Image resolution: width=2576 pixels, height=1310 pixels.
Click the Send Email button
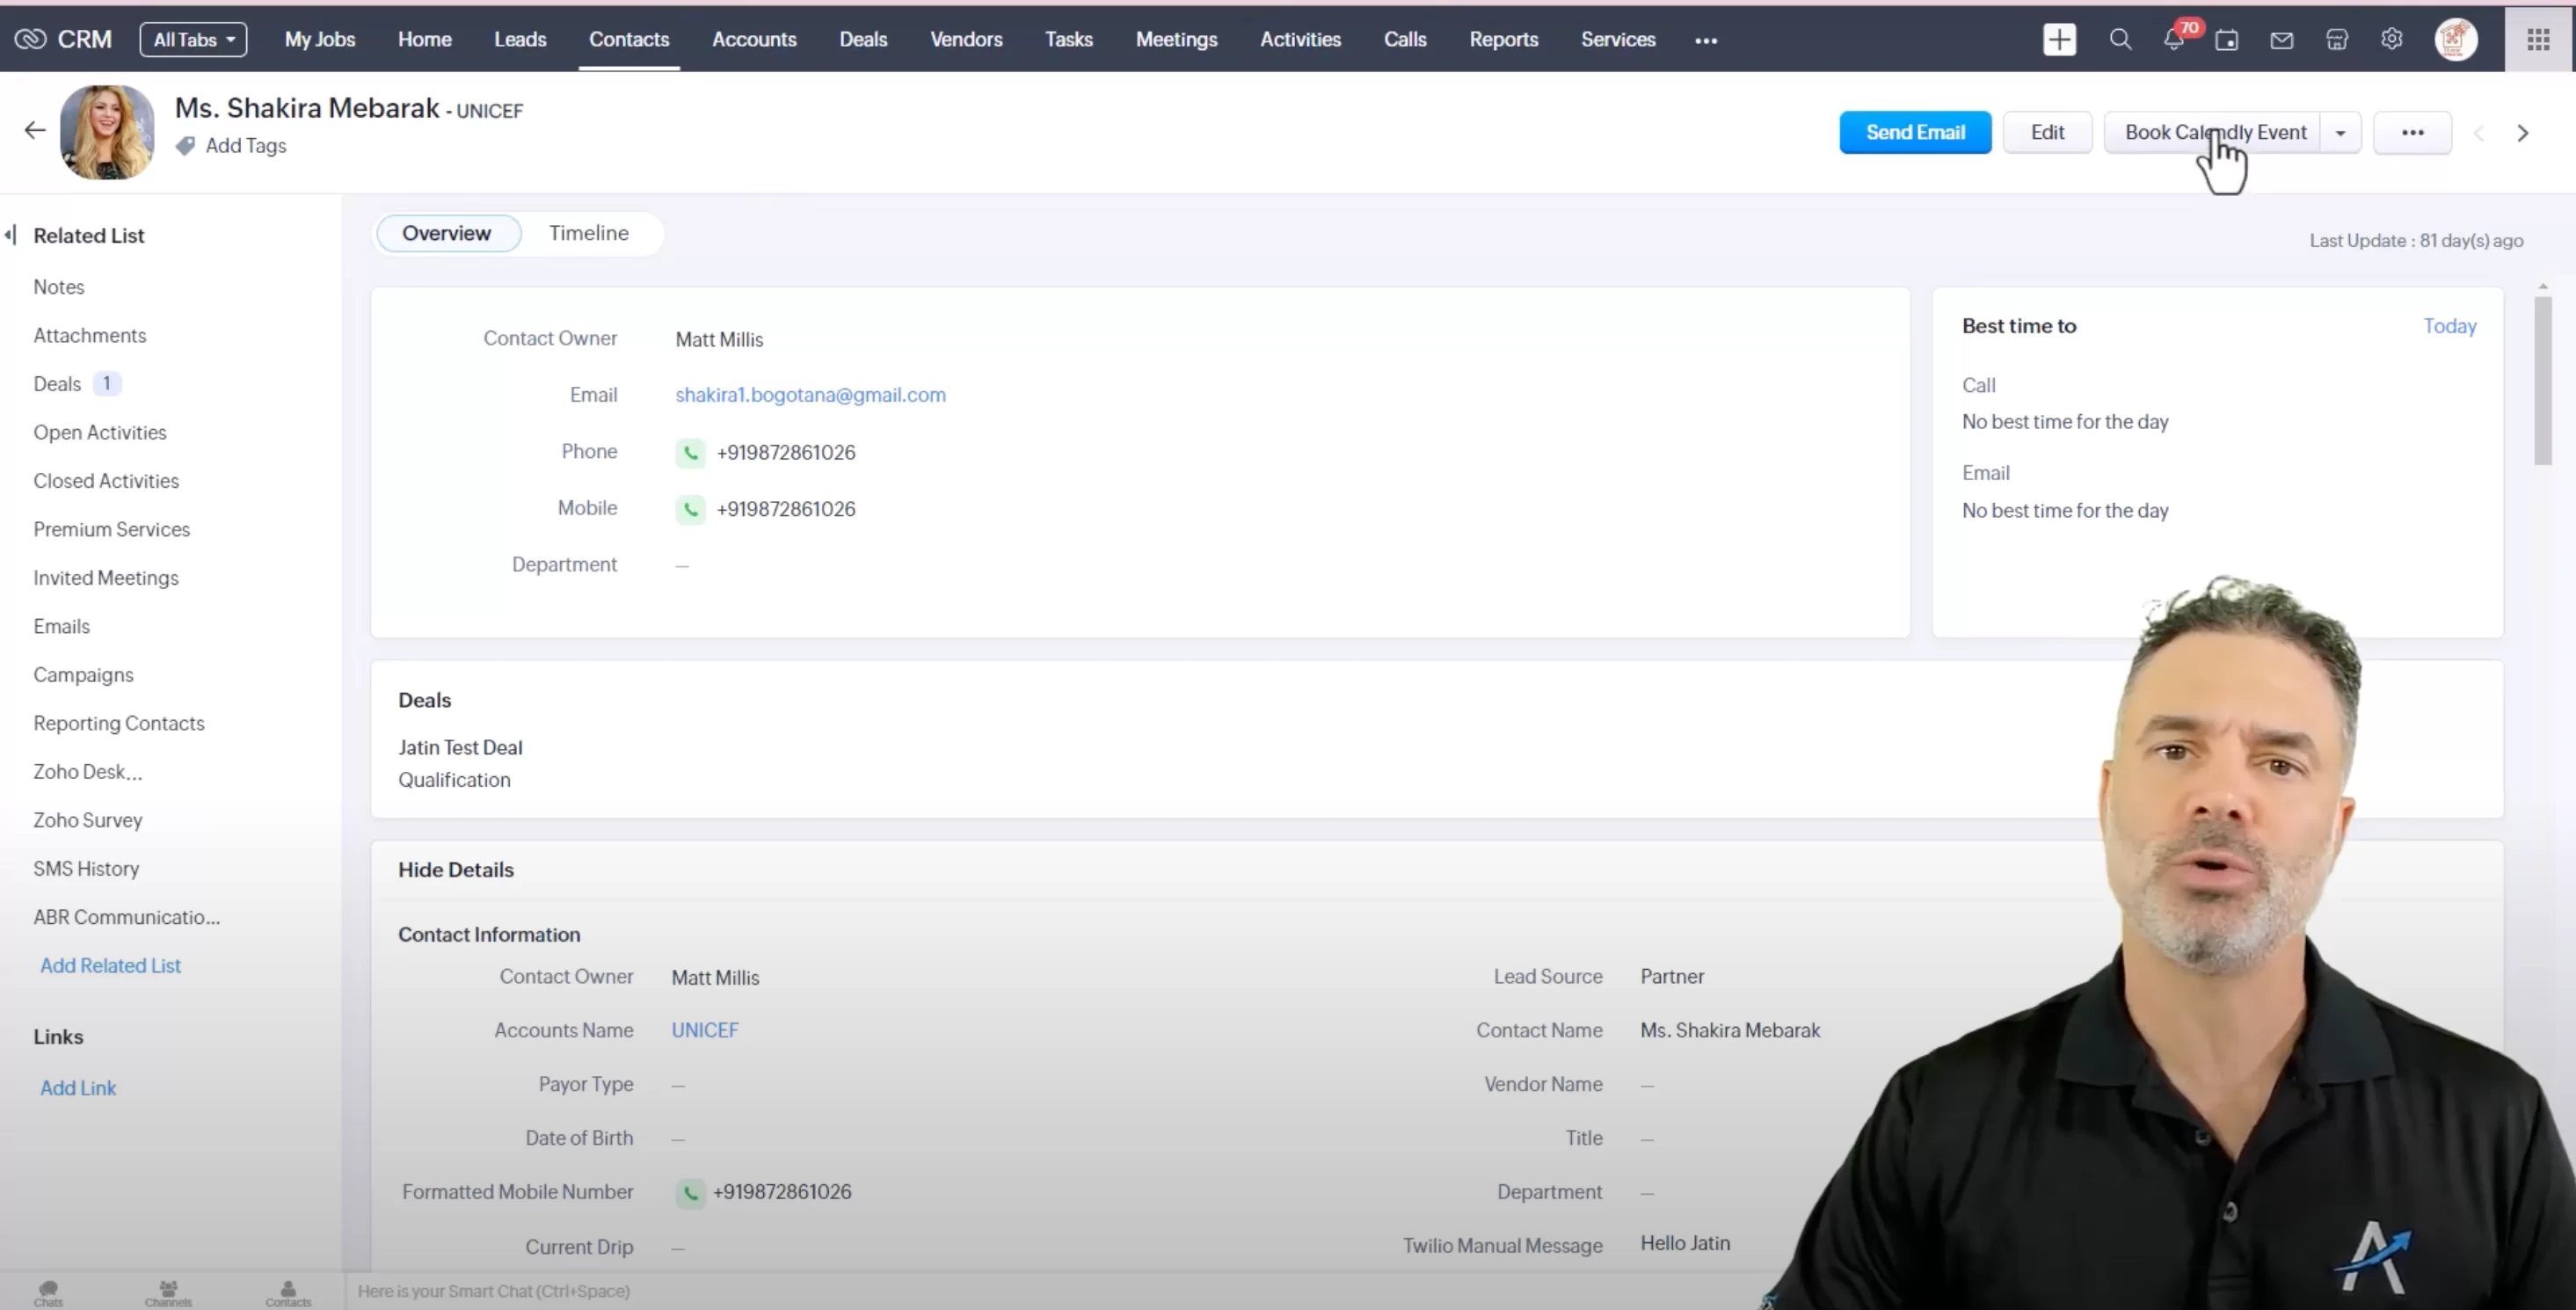click(x=1914, y=133)
